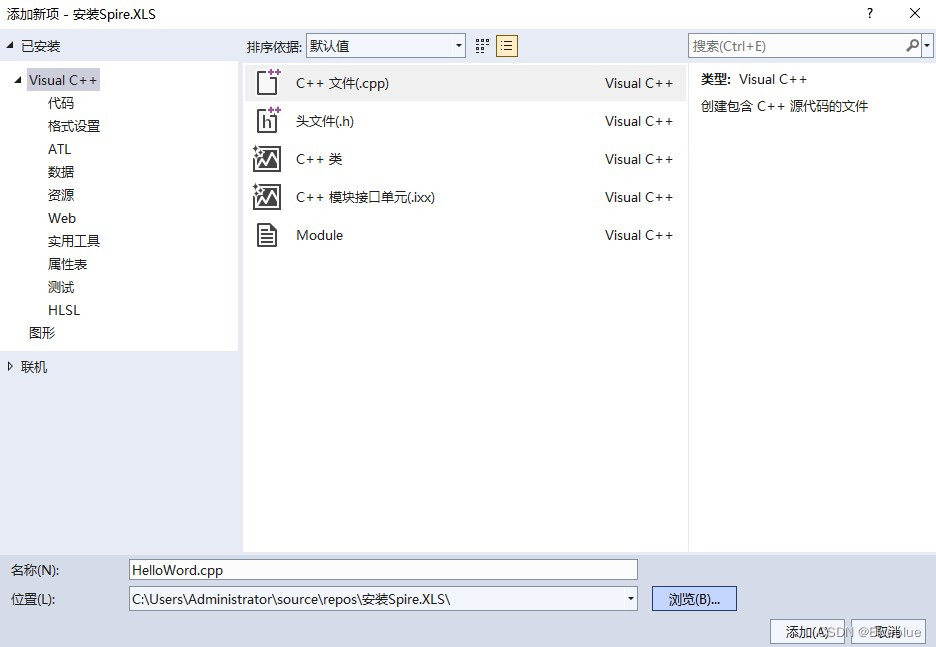Select the Module document icon

[267, 235]
